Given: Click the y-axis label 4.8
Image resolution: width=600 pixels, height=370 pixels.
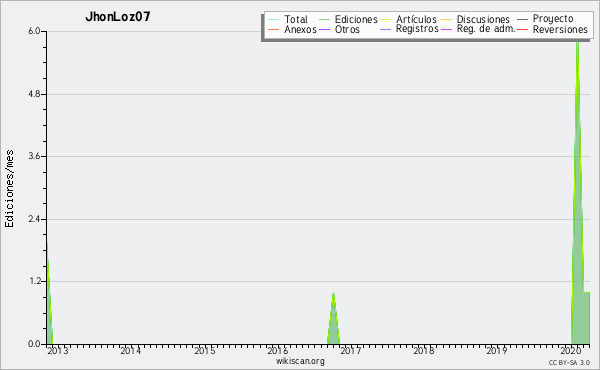Looking at the screenshot, I should (x=34, y=94).
